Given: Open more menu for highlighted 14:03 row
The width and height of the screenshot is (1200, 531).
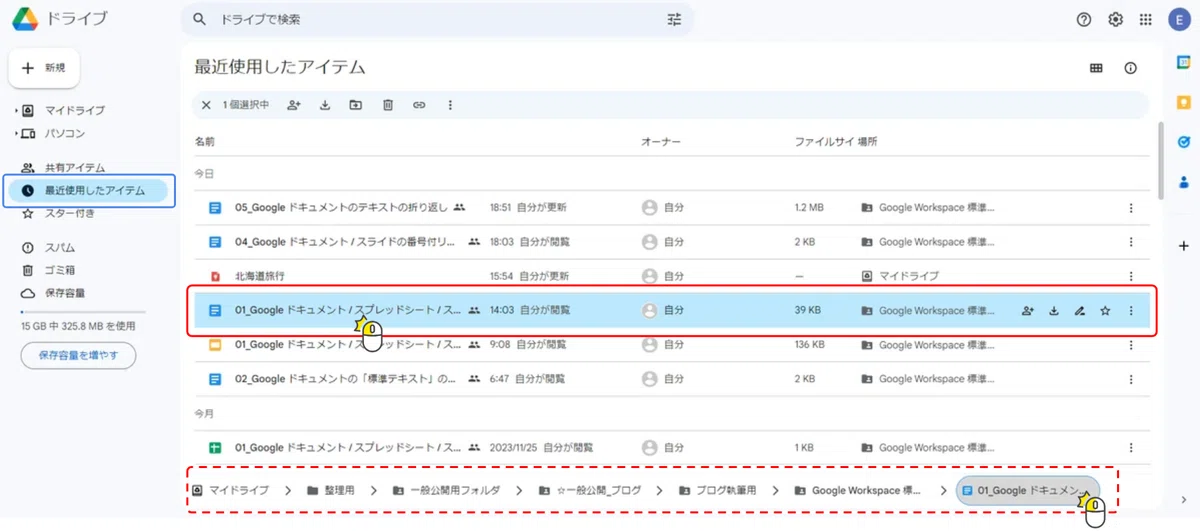Looking at the screenshot, I should (1131, 311).
